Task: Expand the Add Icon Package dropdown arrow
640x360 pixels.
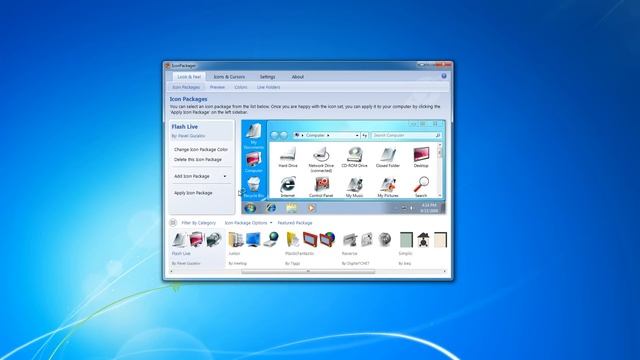Action: (x=224, y=176)
